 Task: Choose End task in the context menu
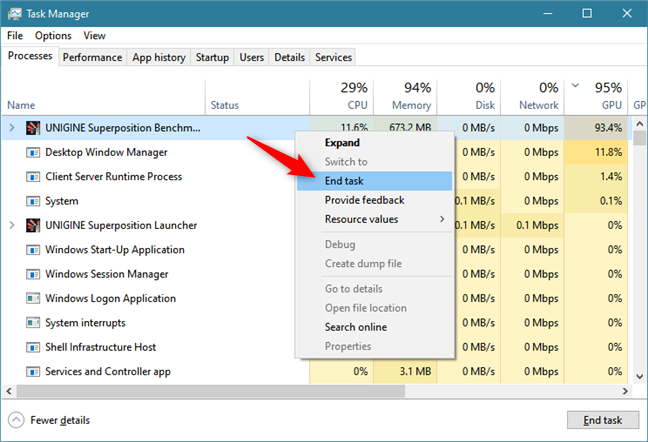[374, 181]
